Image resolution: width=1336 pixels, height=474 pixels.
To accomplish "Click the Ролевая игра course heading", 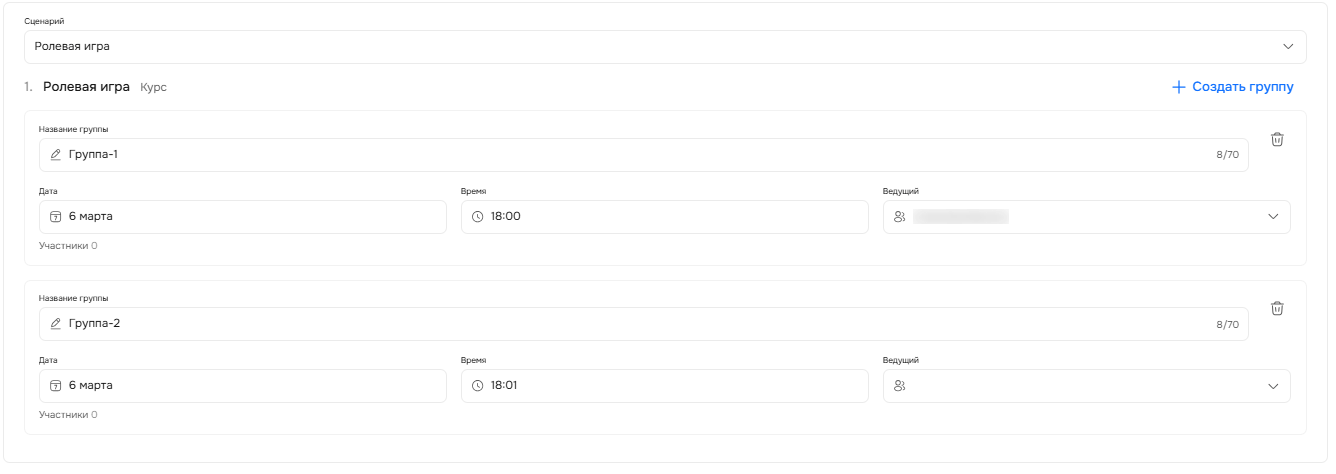I will (86, 87).
